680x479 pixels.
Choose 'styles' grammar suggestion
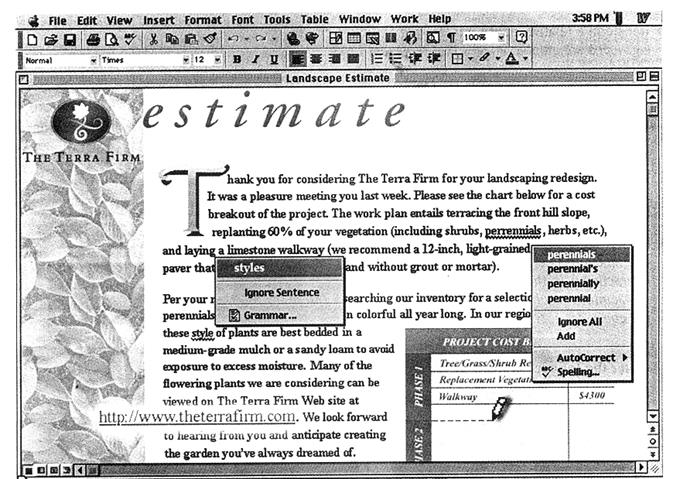280,268
